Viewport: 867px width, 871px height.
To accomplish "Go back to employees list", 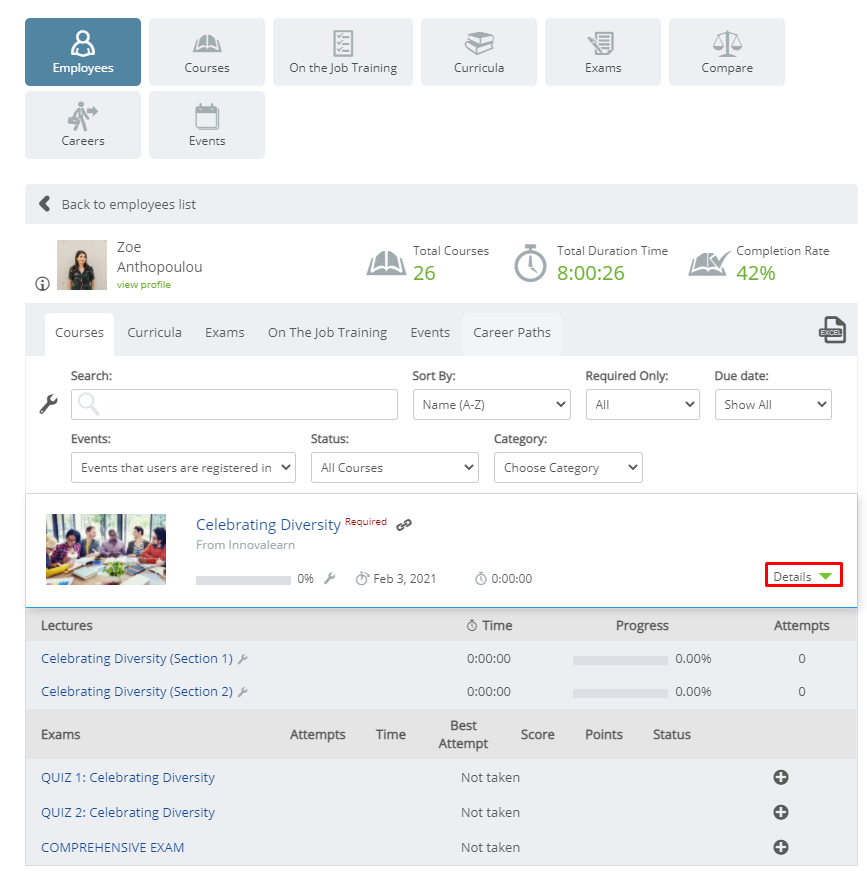I will pos(128,204).
